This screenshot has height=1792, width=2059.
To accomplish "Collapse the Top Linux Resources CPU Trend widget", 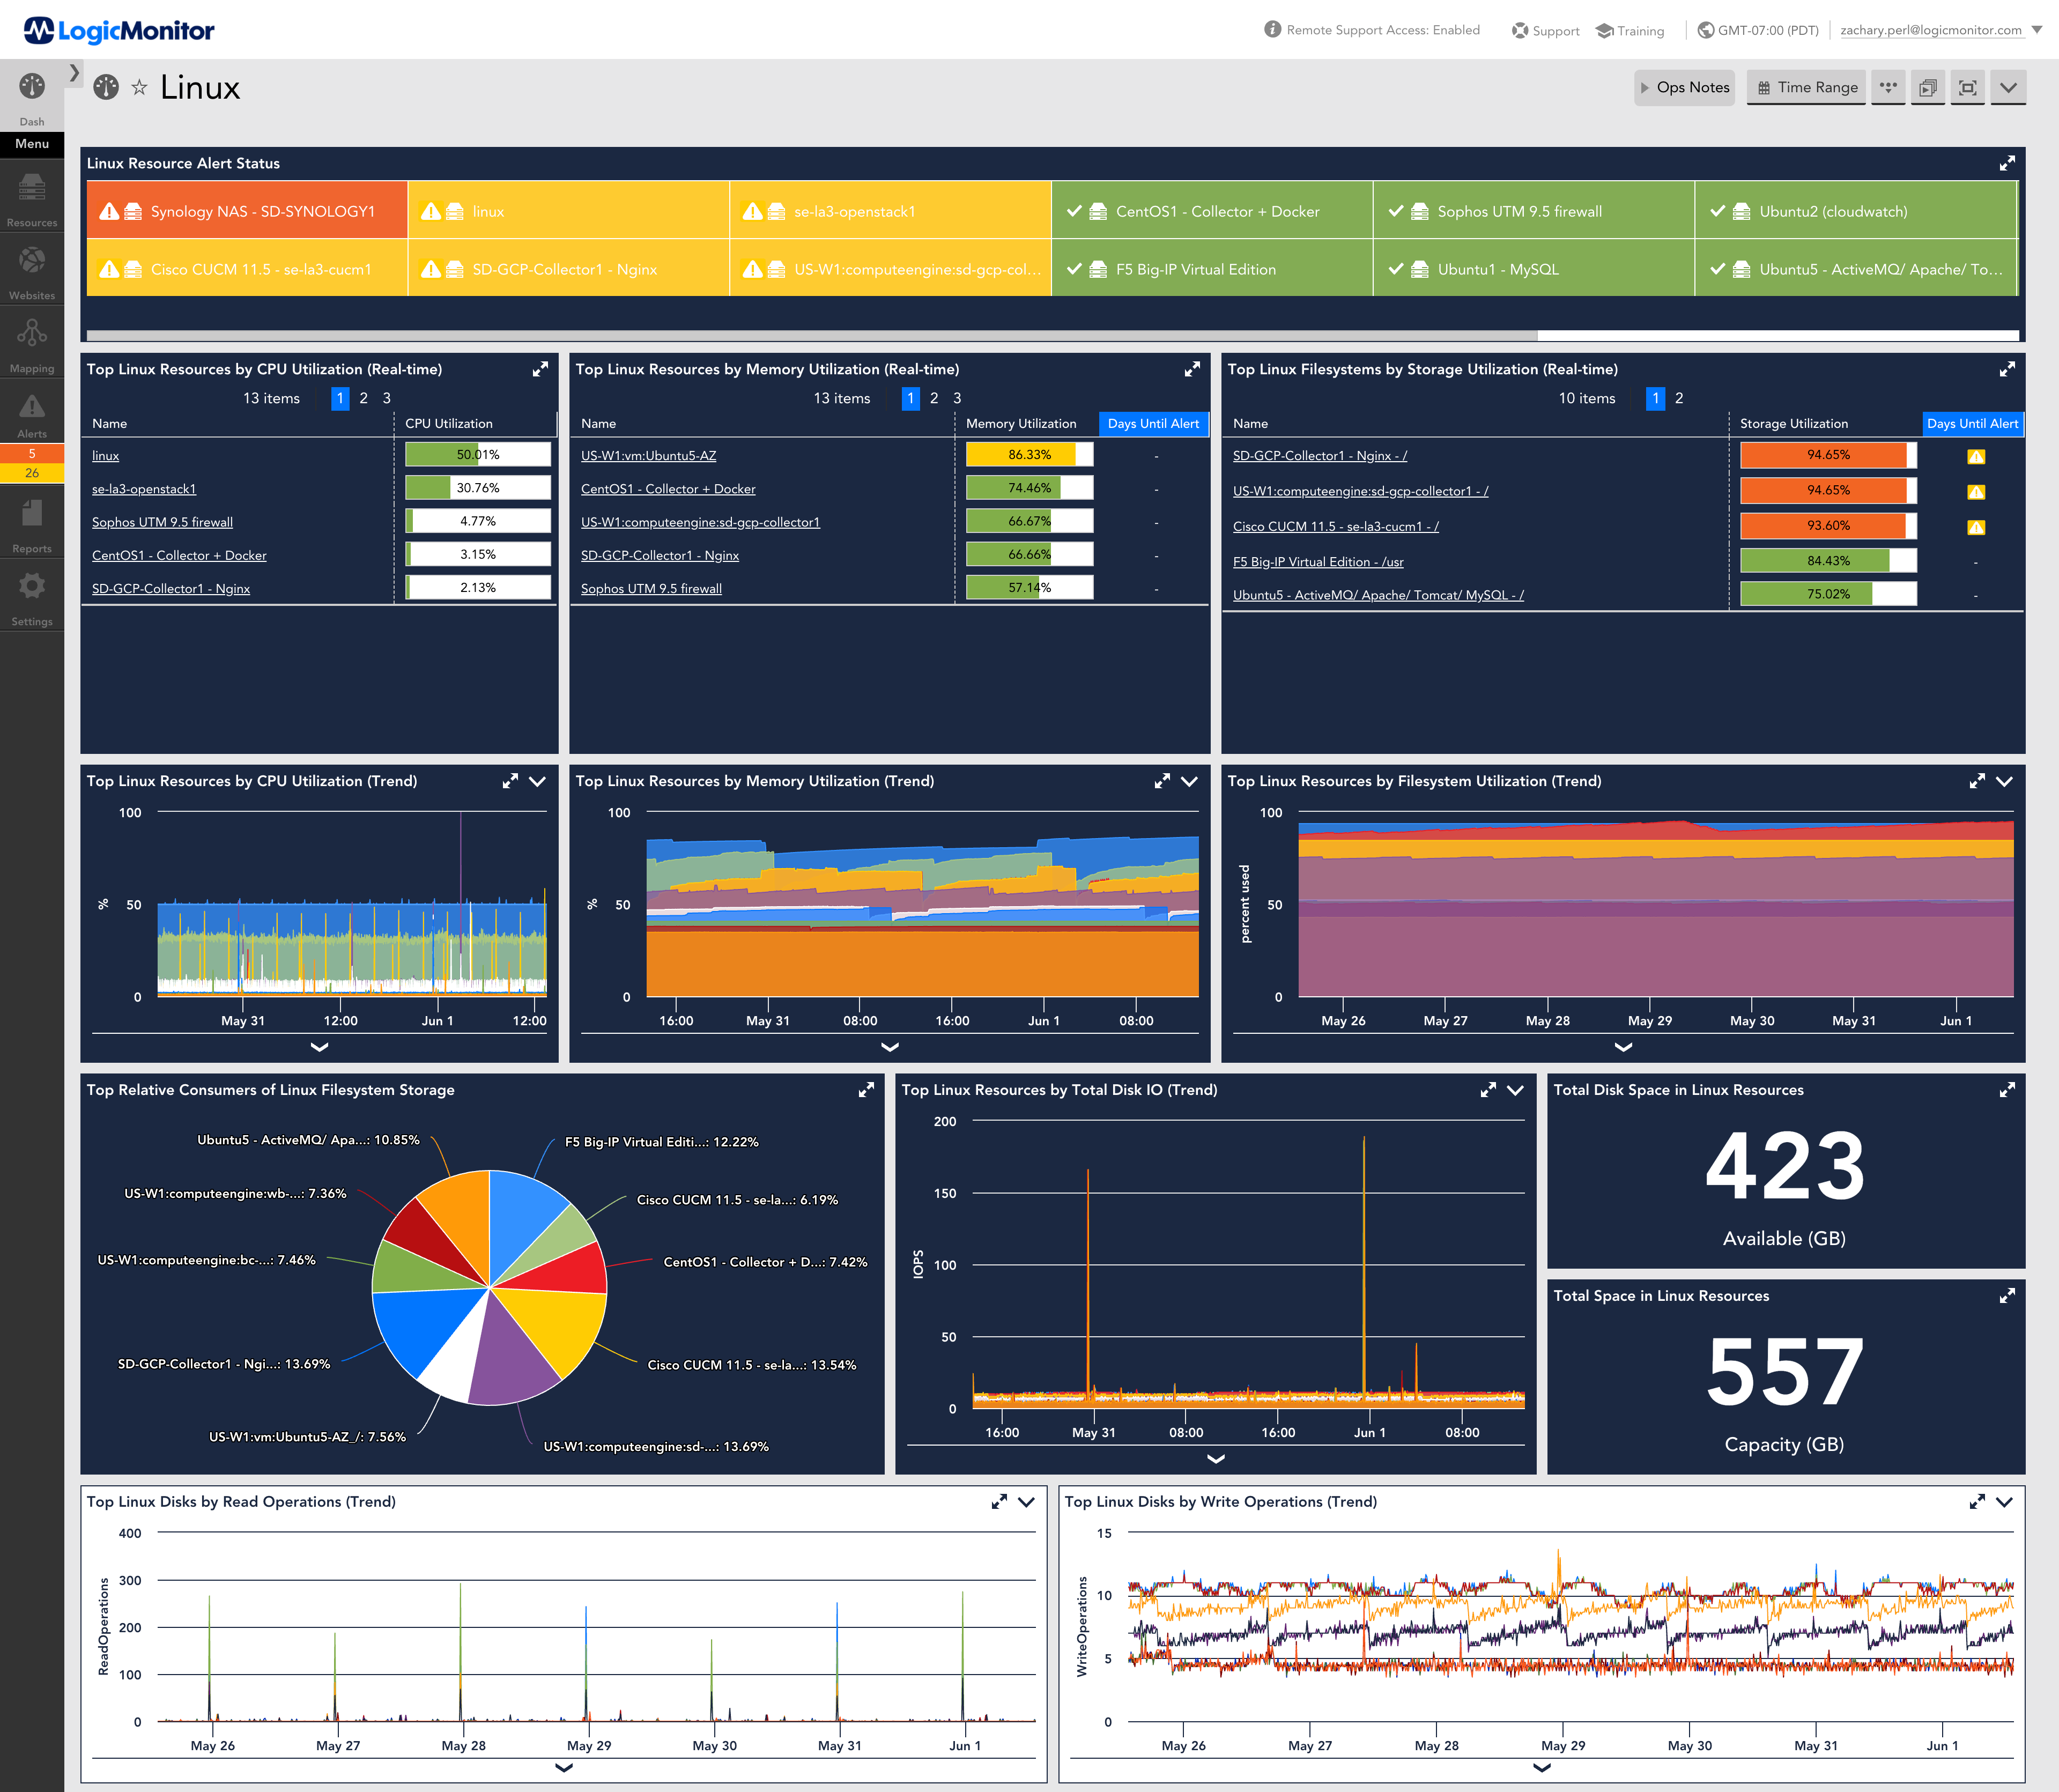I will pos(538,781).
